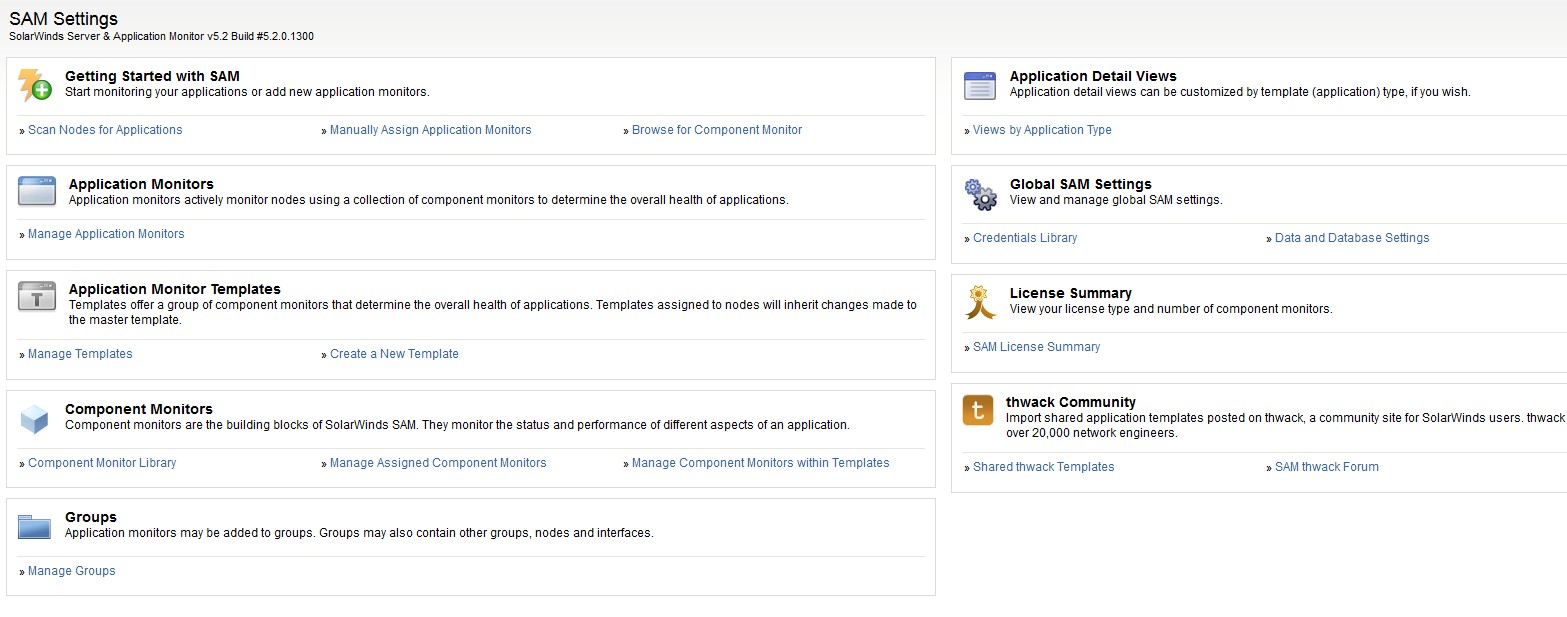Click the License Summary ribbon icon
This screenshot has width=1567, height=617.
(980, 302)
